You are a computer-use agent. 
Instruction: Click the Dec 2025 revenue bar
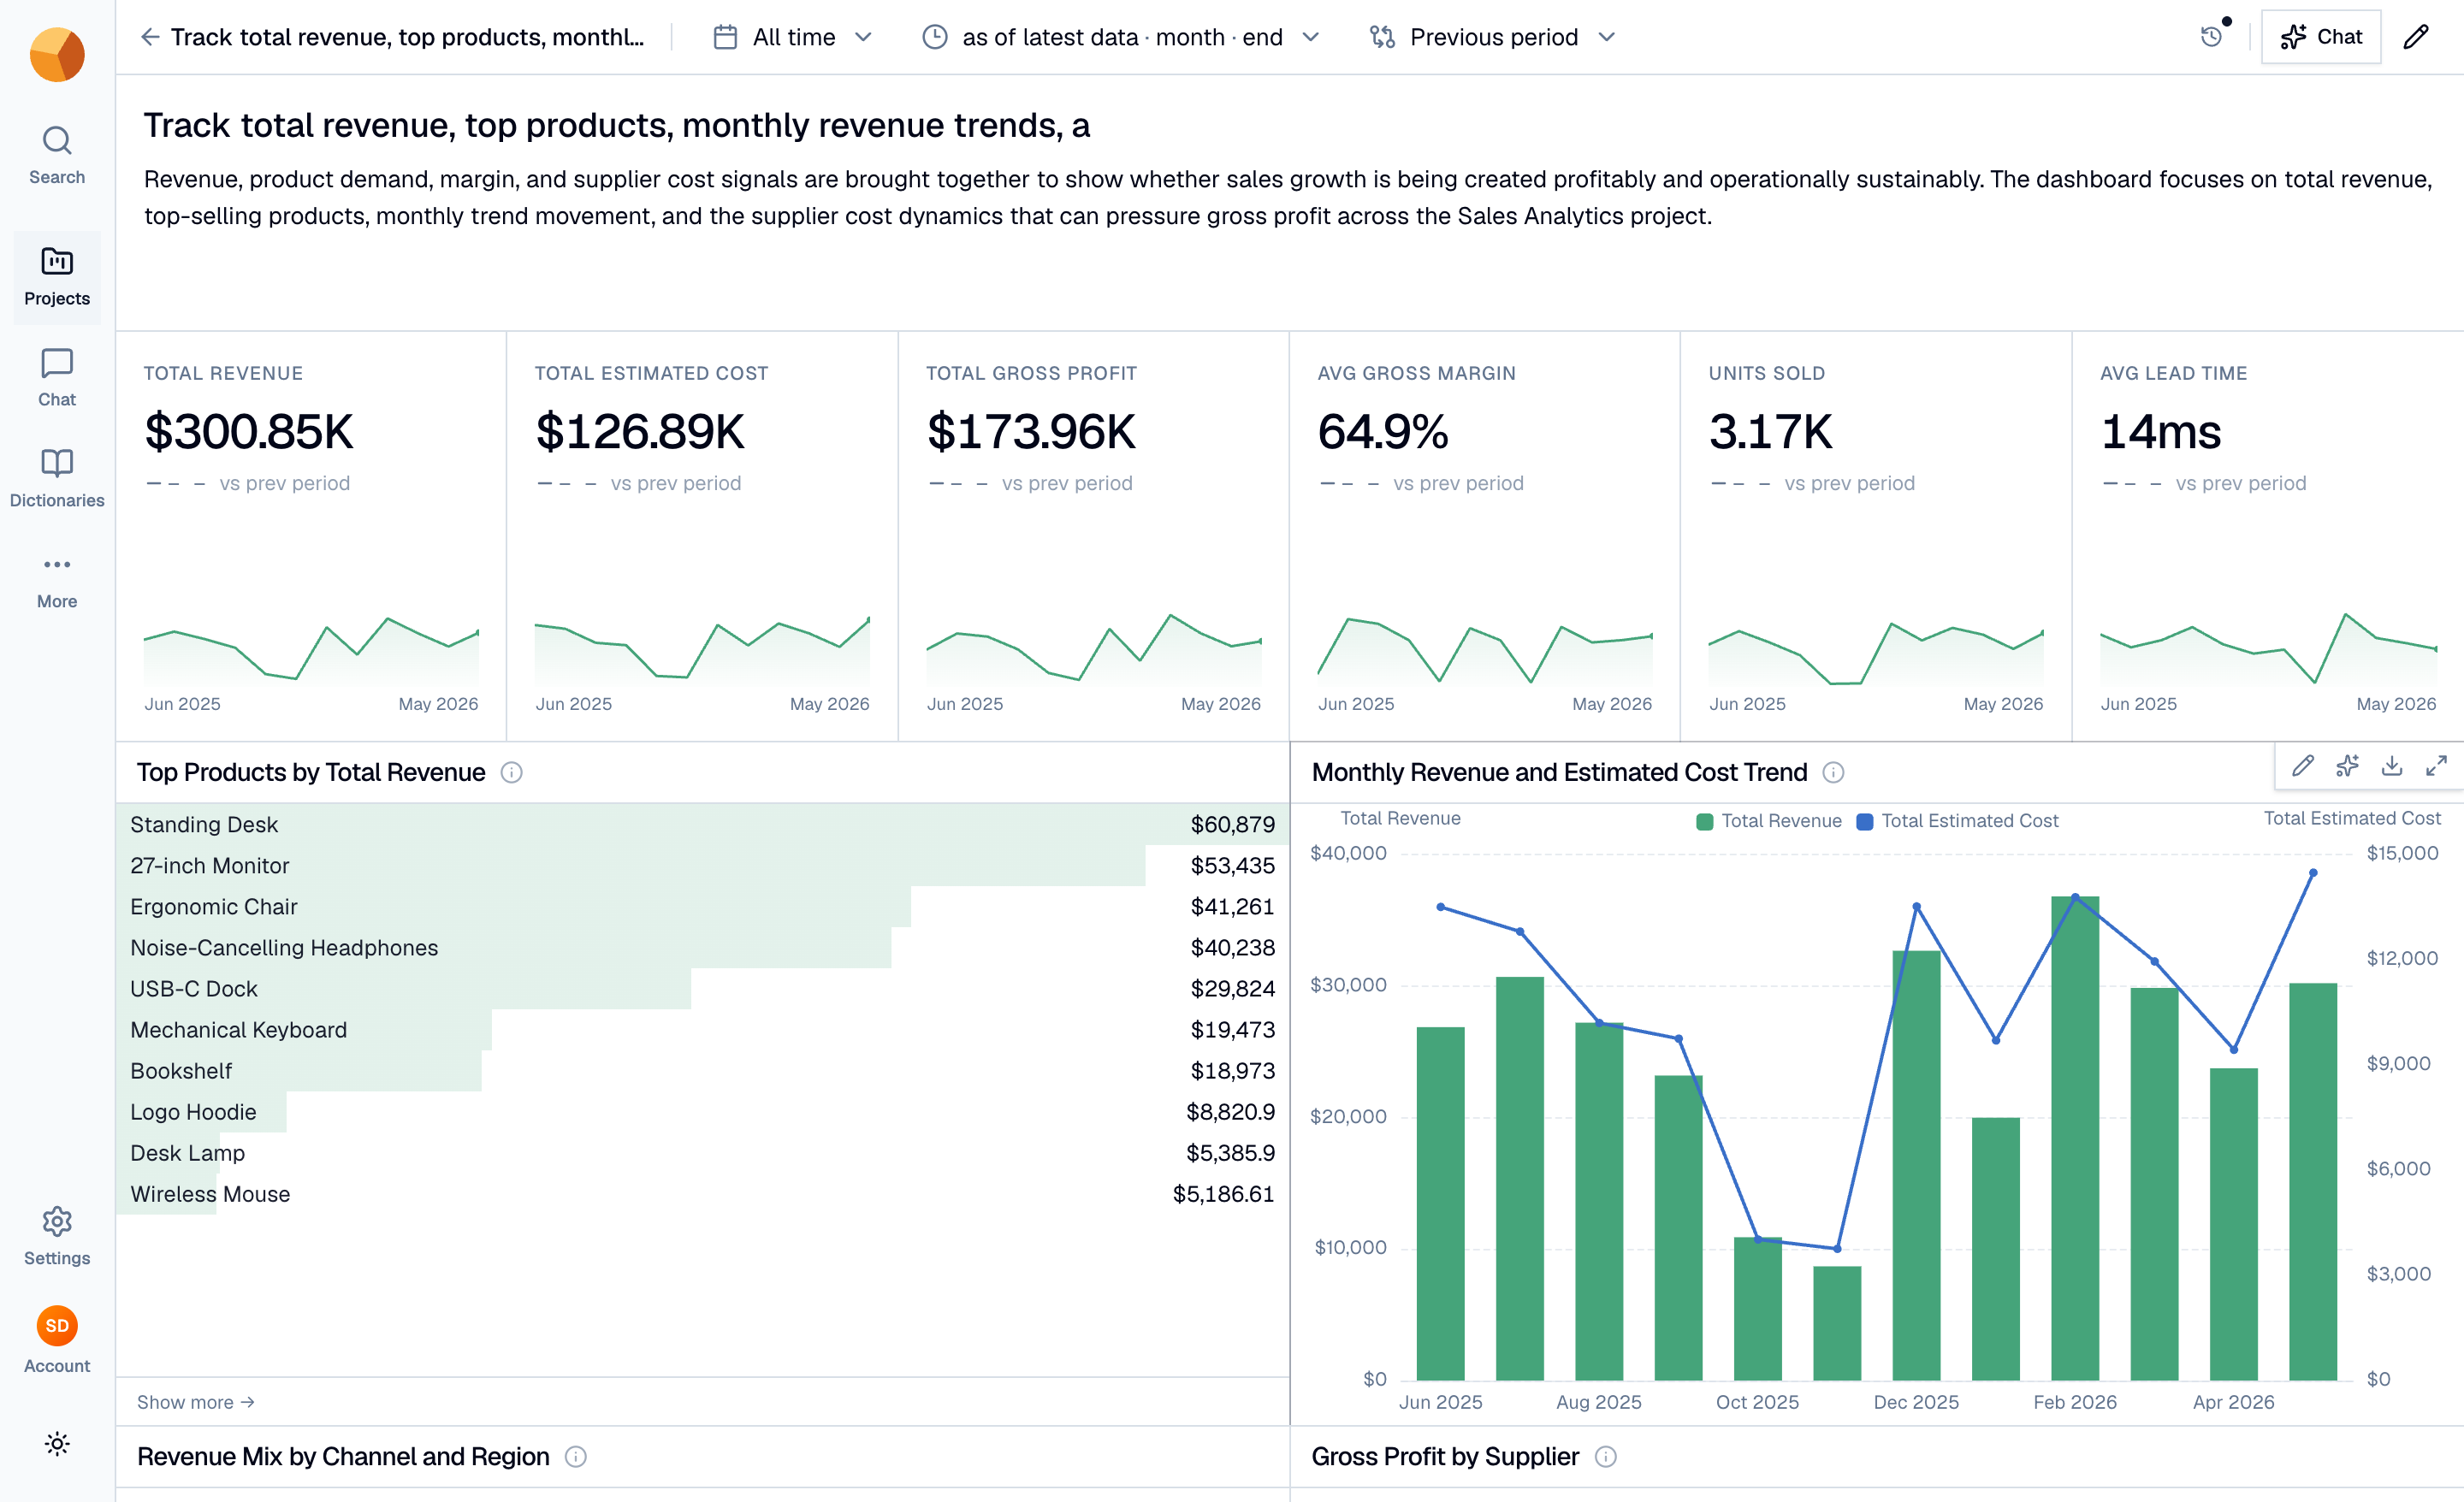point(1916,1165)
